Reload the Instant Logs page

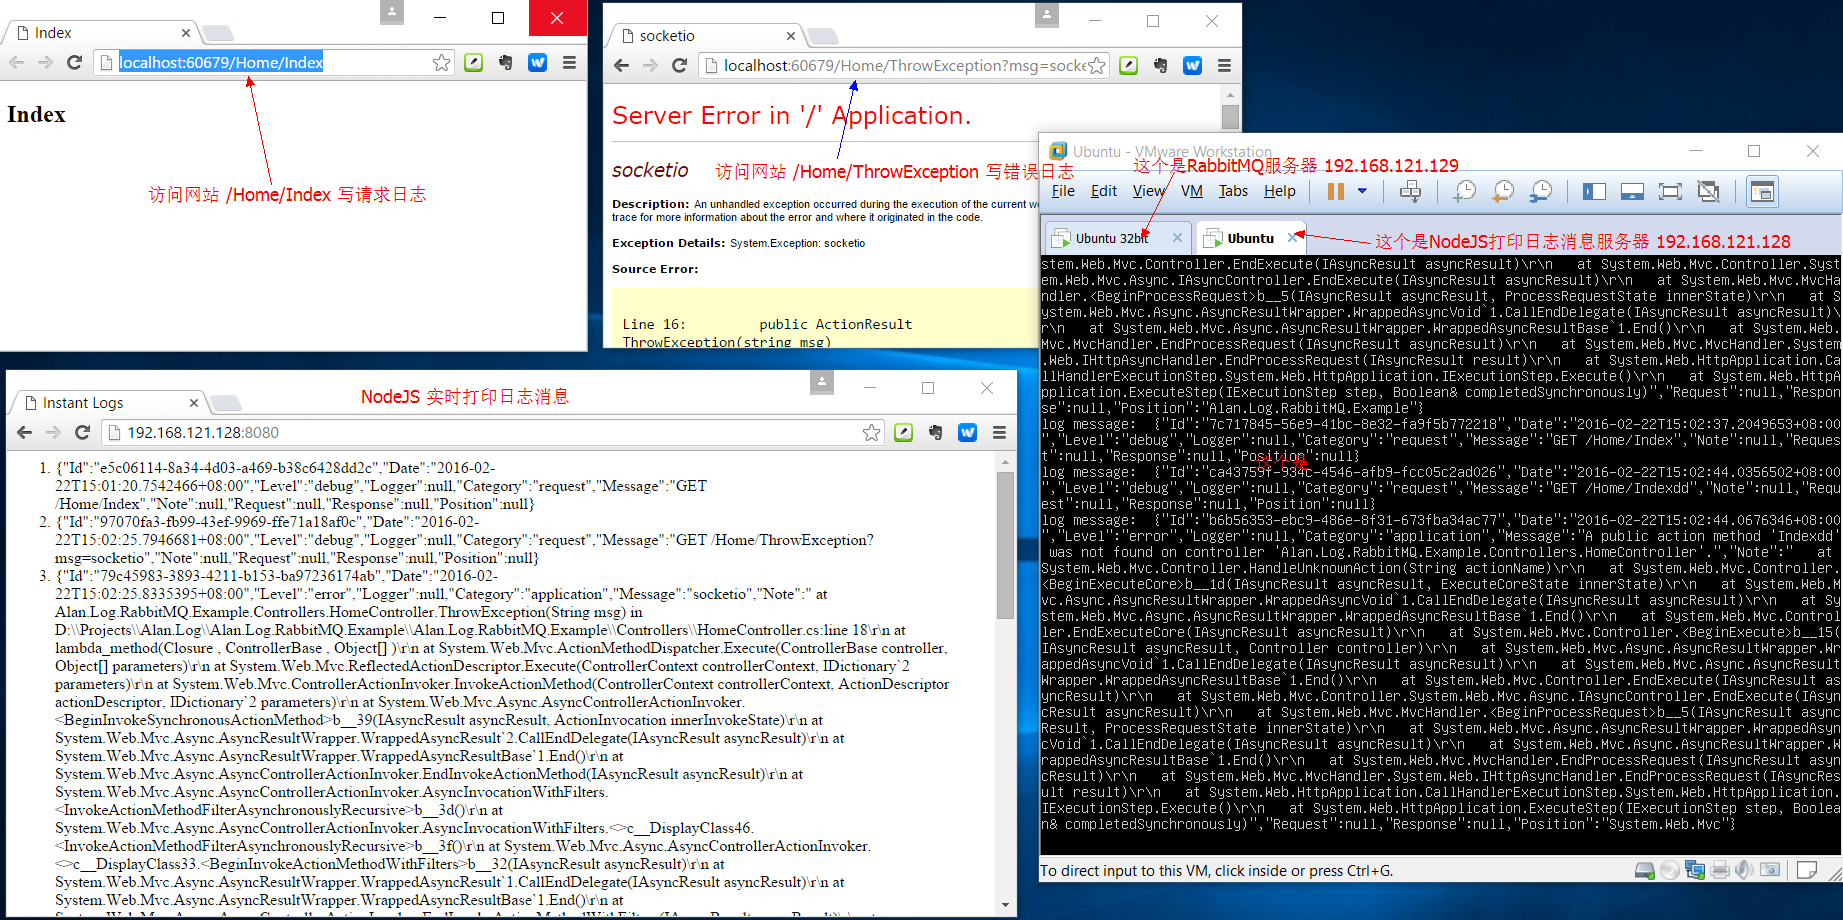point(83,432)
